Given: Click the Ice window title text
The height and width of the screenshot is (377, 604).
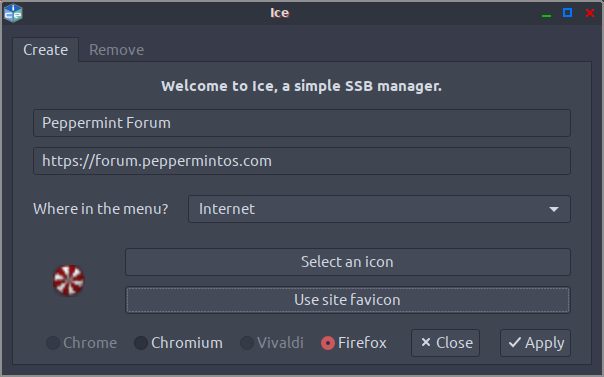Looking at the screenshot, I should [x=280, y=13].
